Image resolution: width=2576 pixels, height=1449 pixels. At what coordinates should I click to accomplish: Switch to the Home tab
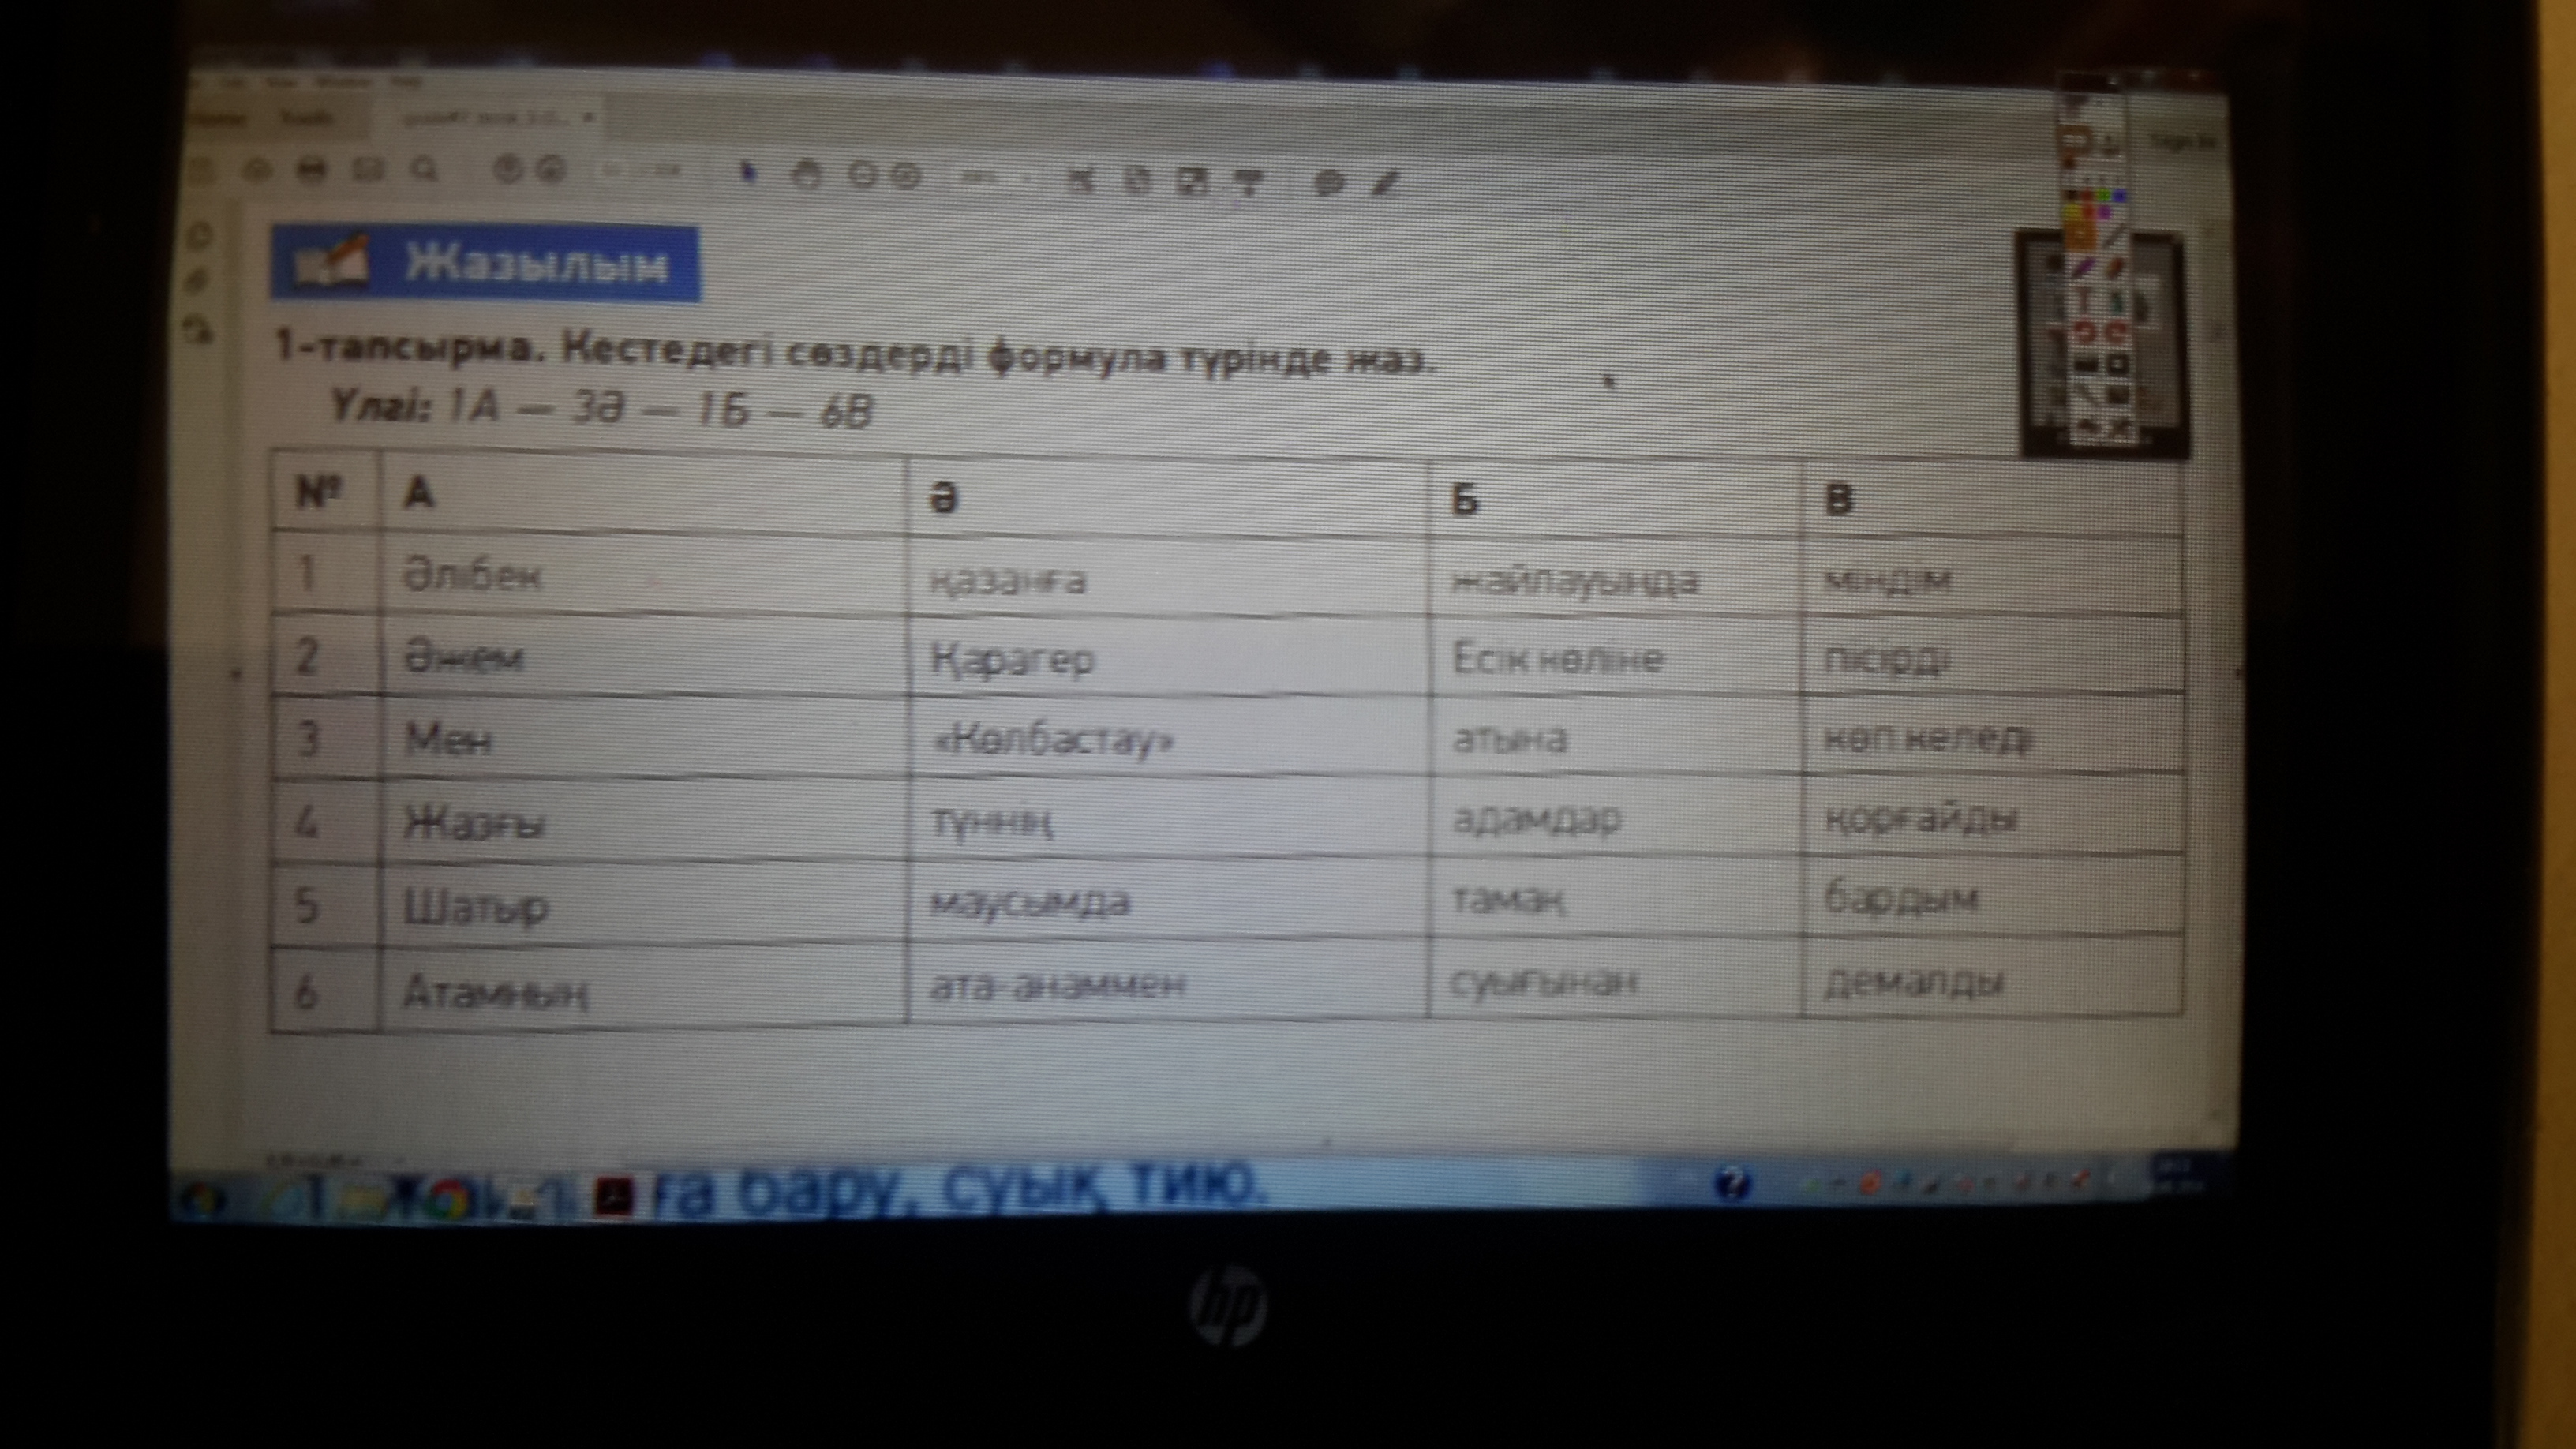(x=220, y=118)
